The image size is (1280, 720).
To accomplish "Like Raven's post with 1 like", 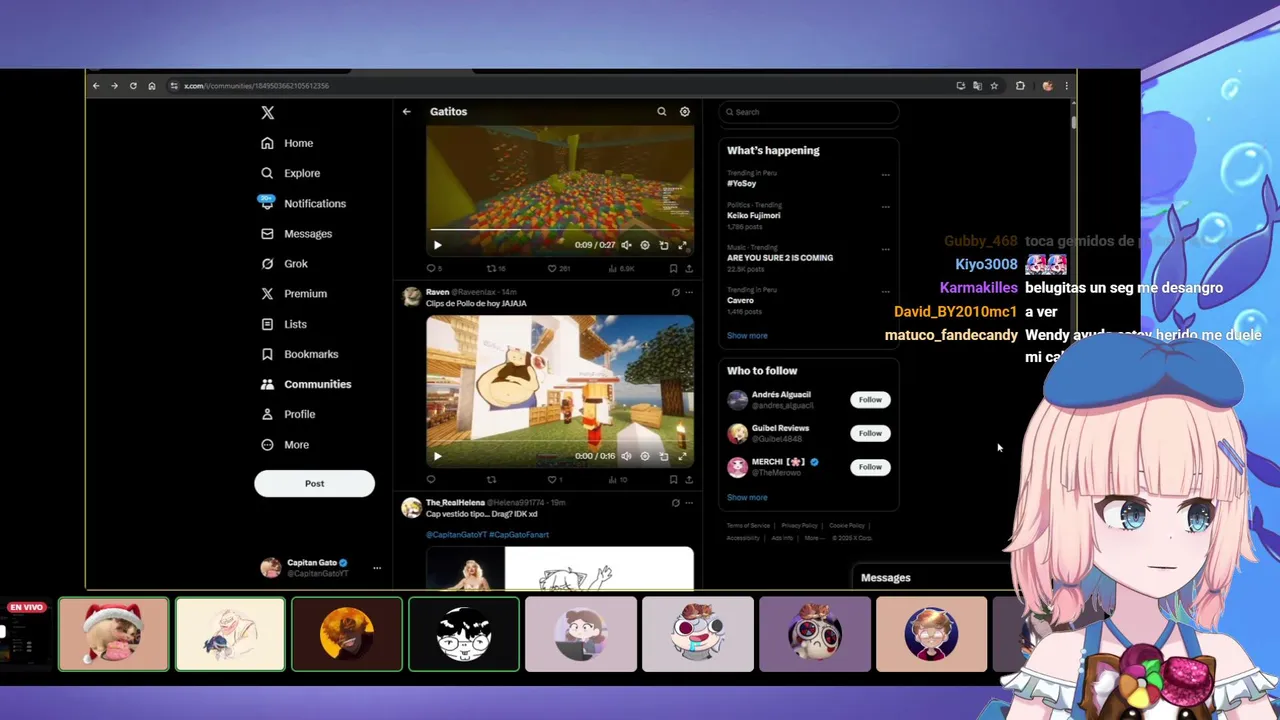I will point(554,479).
